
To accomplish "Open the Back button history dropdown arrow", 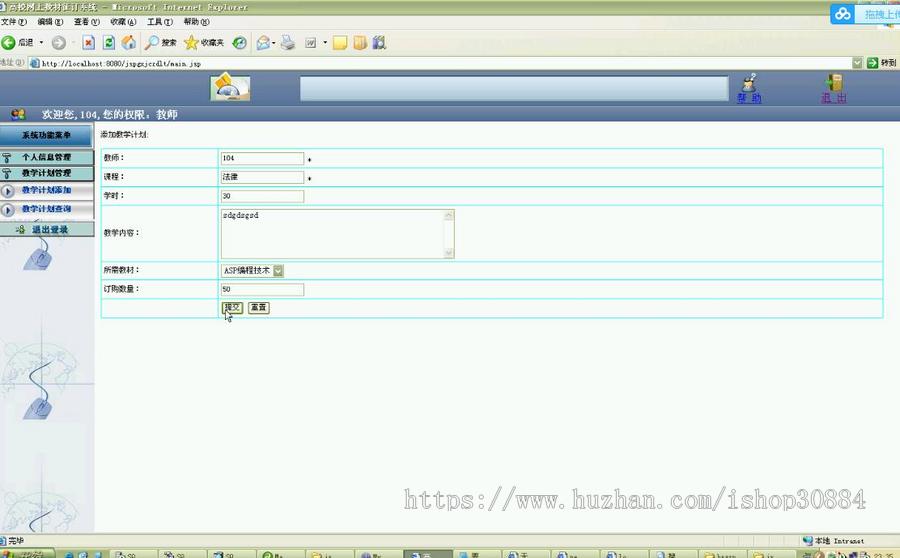I will point(41,42).
